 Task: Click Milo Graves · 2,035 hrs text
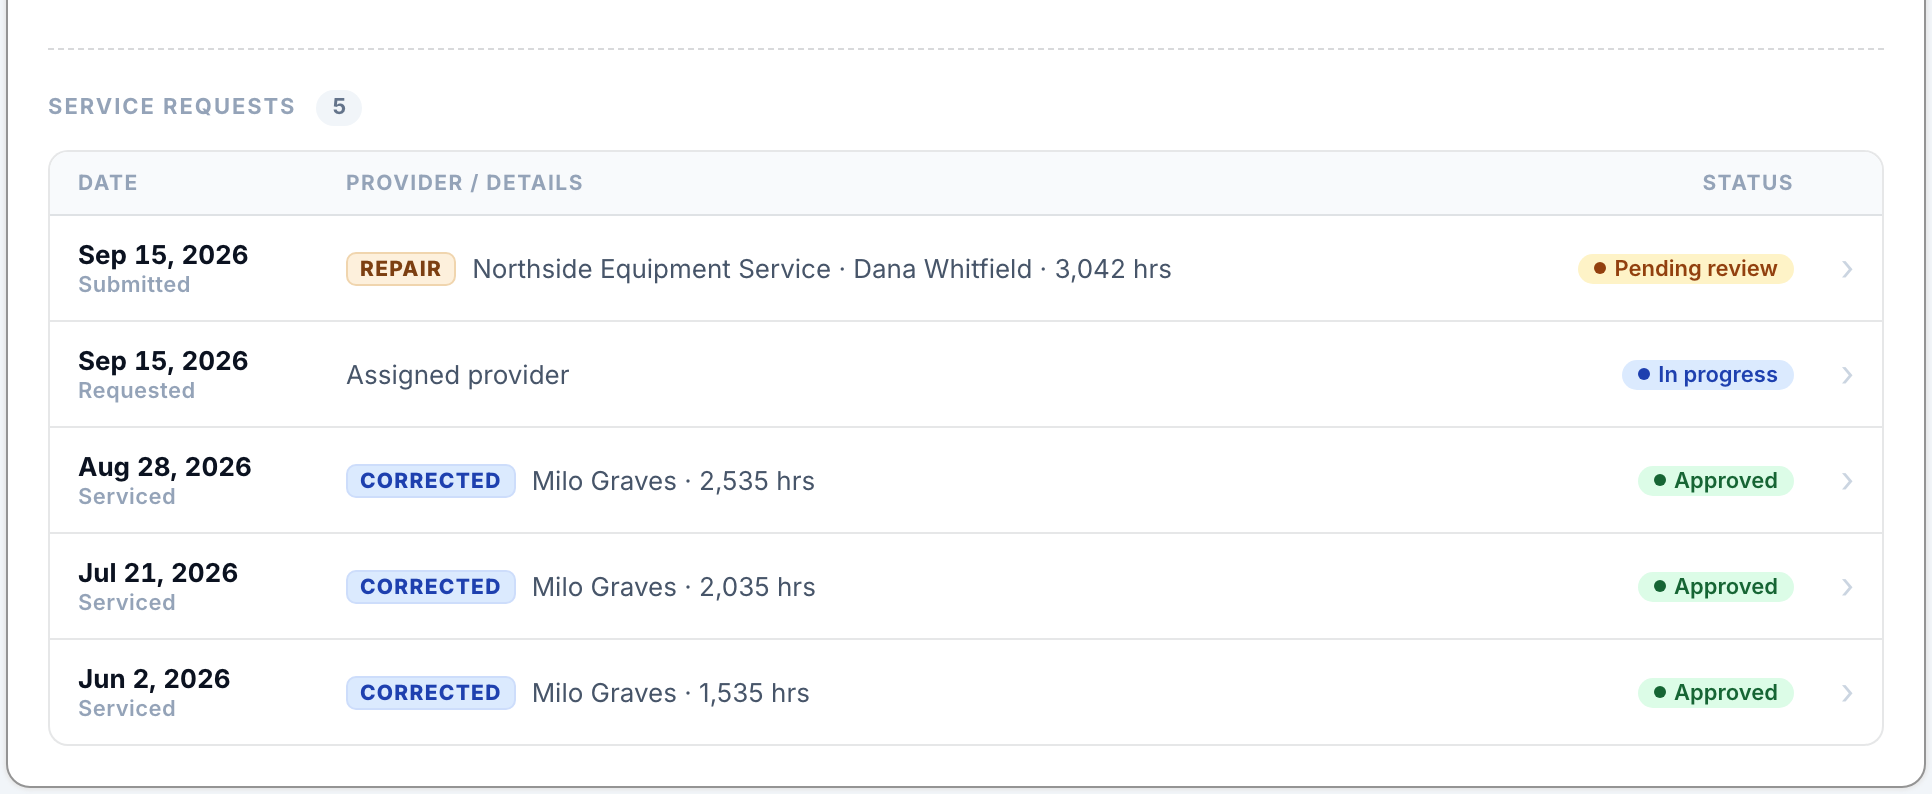click(674, 587)
